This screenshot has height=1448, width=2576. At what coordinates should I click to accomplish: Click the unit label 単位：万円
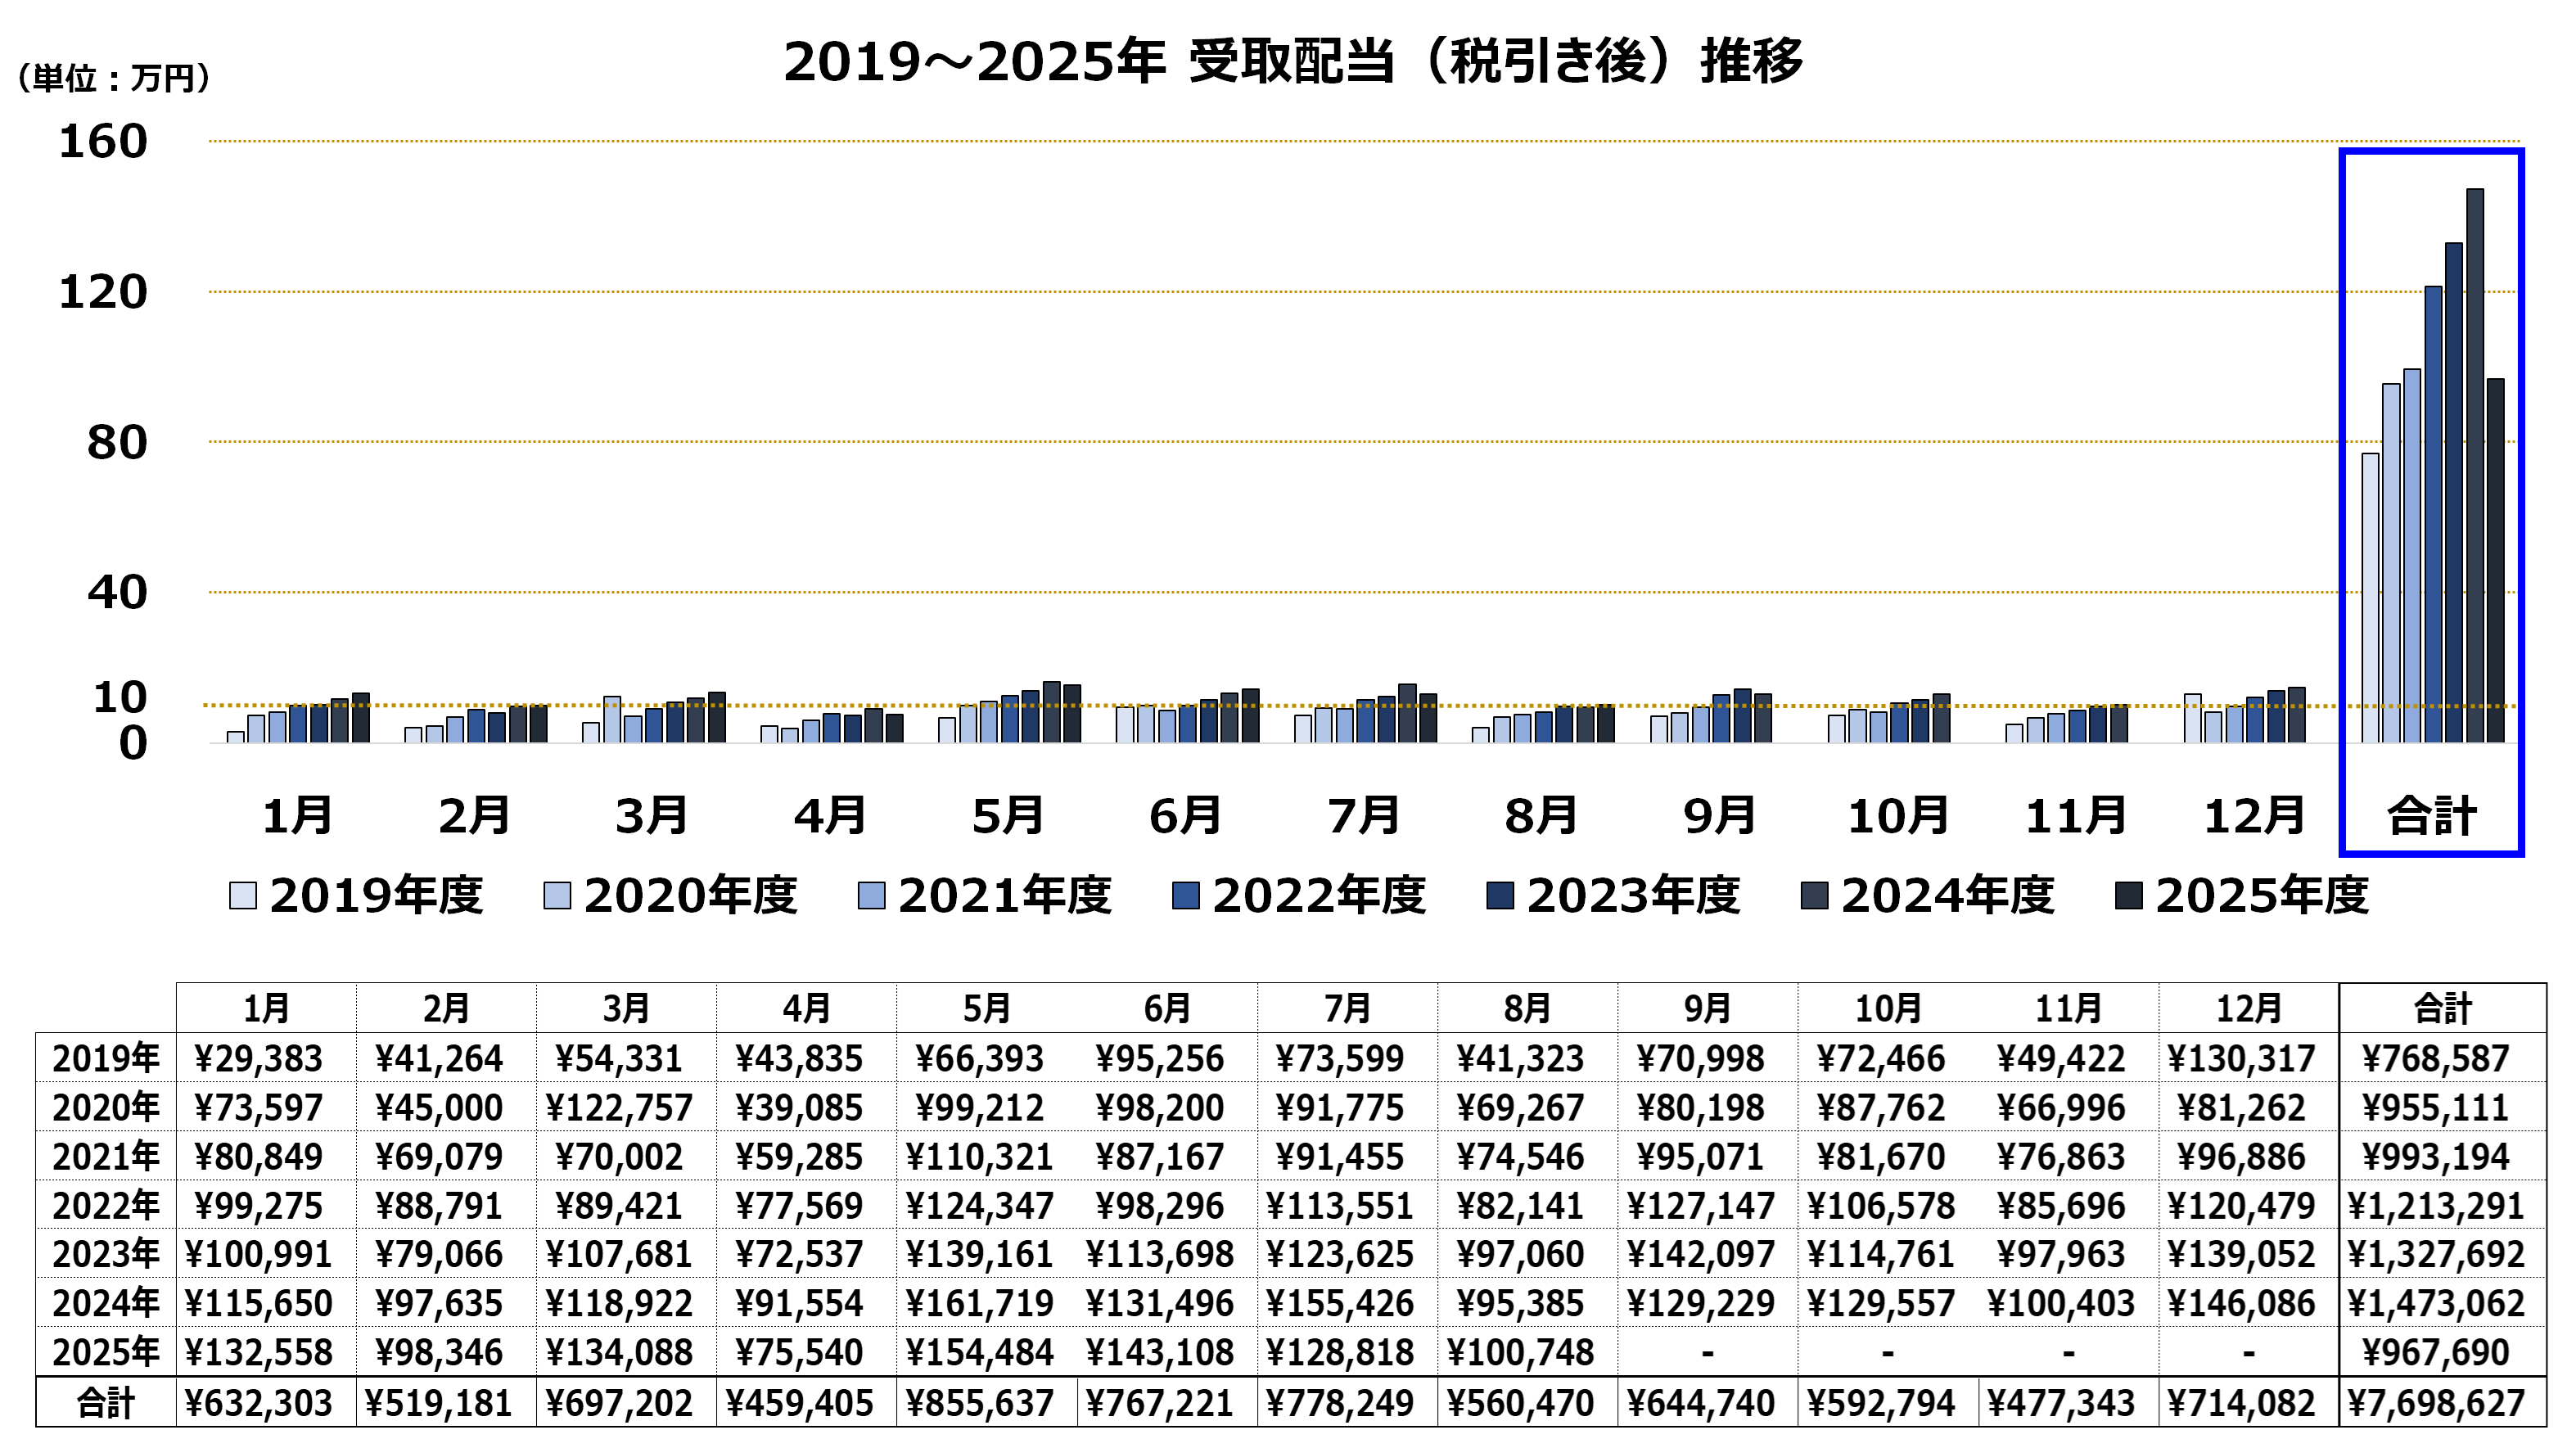click(x=114, y=78)
